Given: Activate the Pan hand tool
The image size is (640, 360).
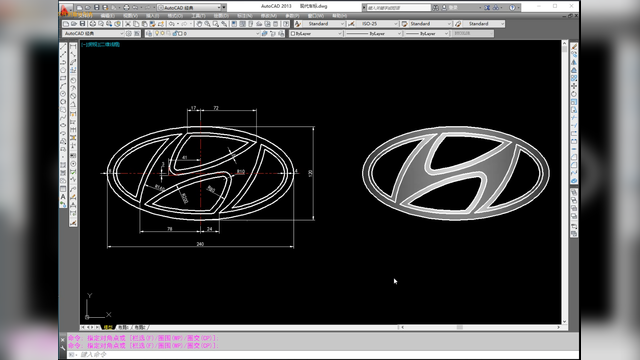Looking at the screenshot, I should [199, 24].
